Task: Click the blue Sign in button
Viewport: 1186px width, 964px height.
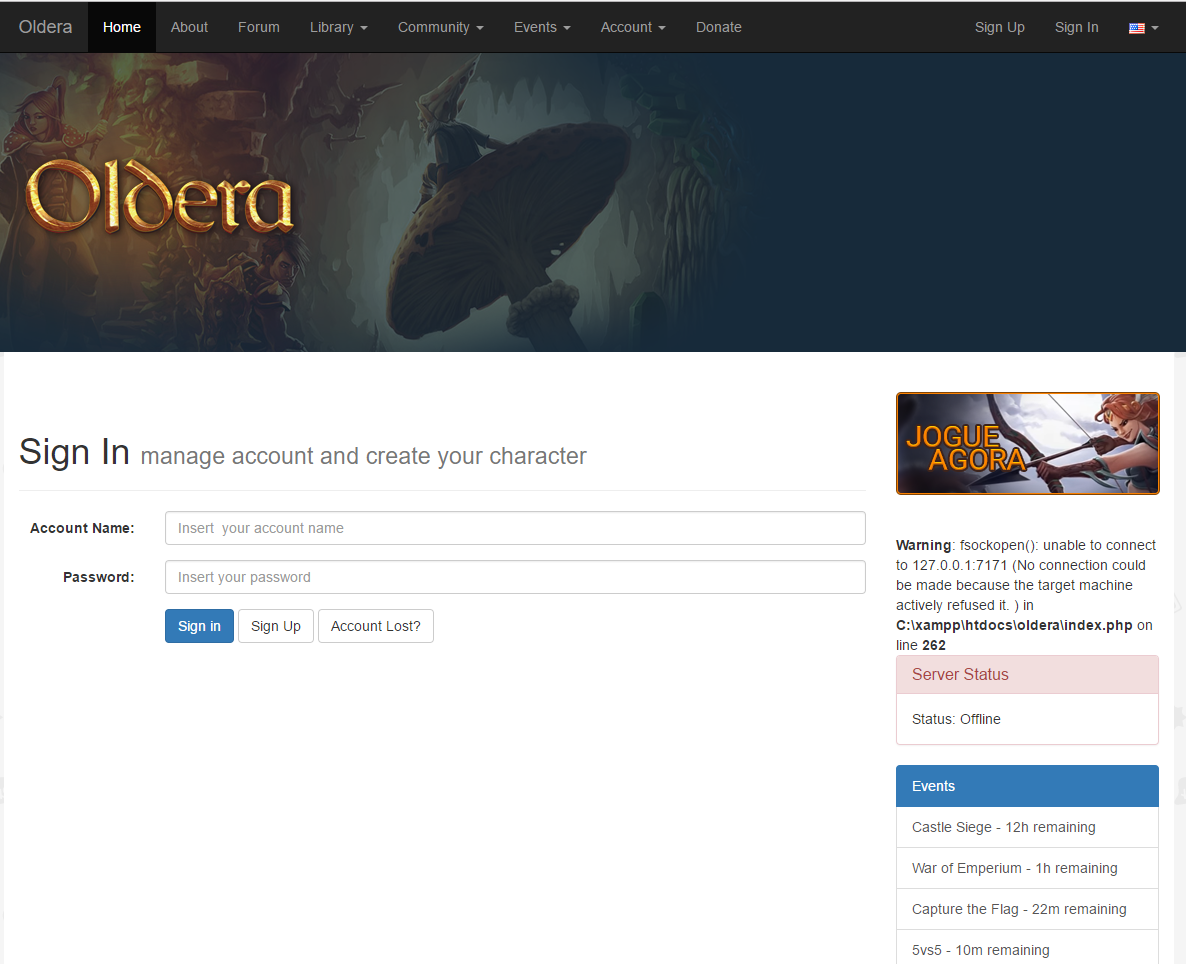Action: (199, 627)
